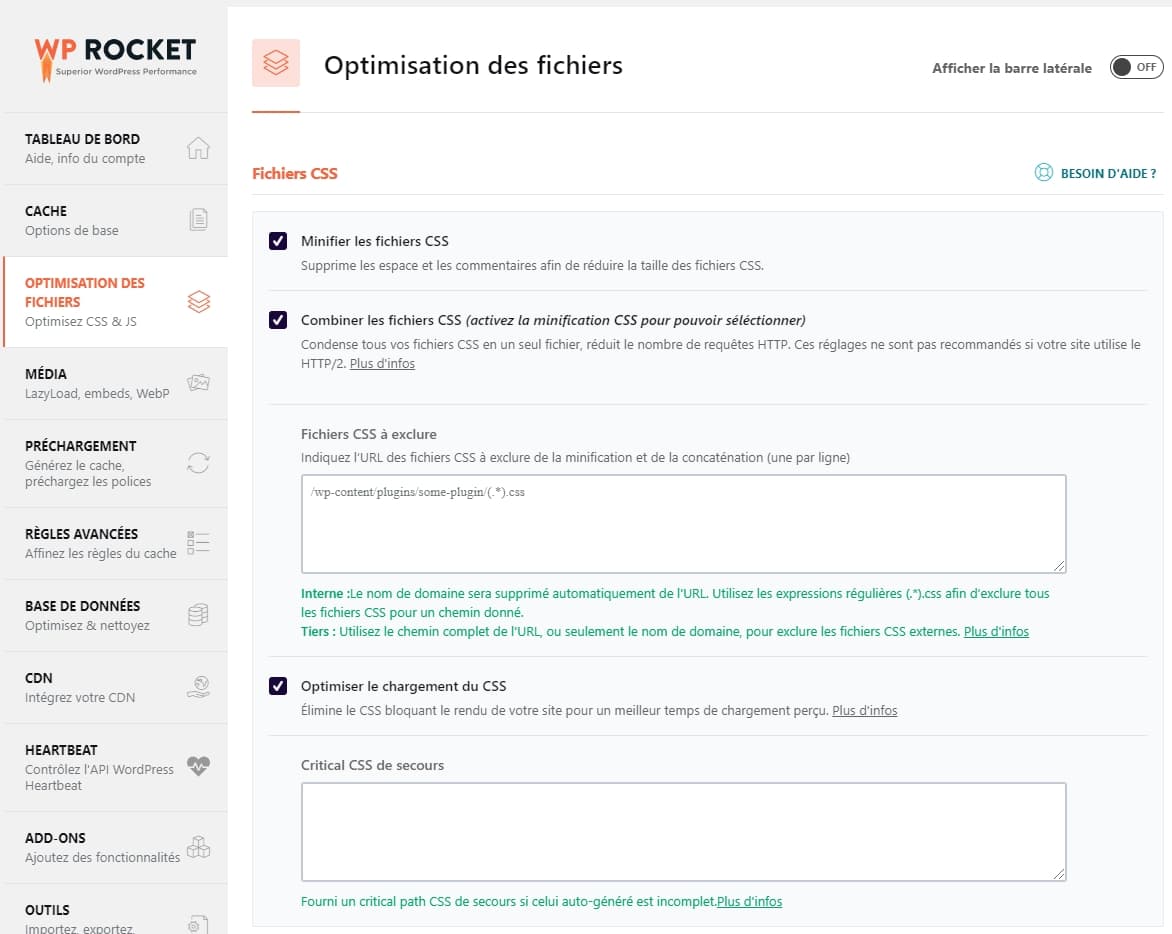Focus the Fichiers CSS à exclure textarea
The image size is (1172, 934).
point(683,524)
